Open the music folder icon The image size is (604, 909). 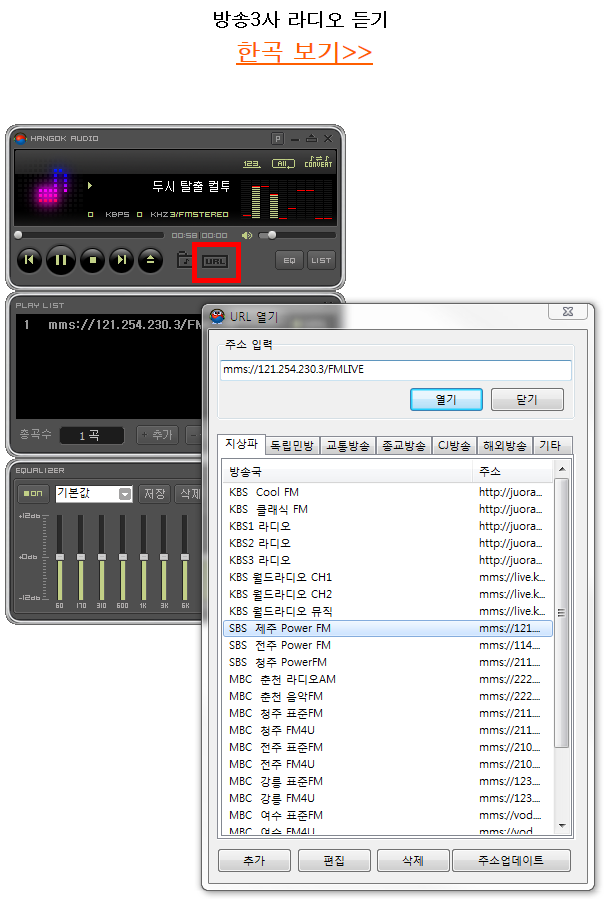click(x=184, y=260)
